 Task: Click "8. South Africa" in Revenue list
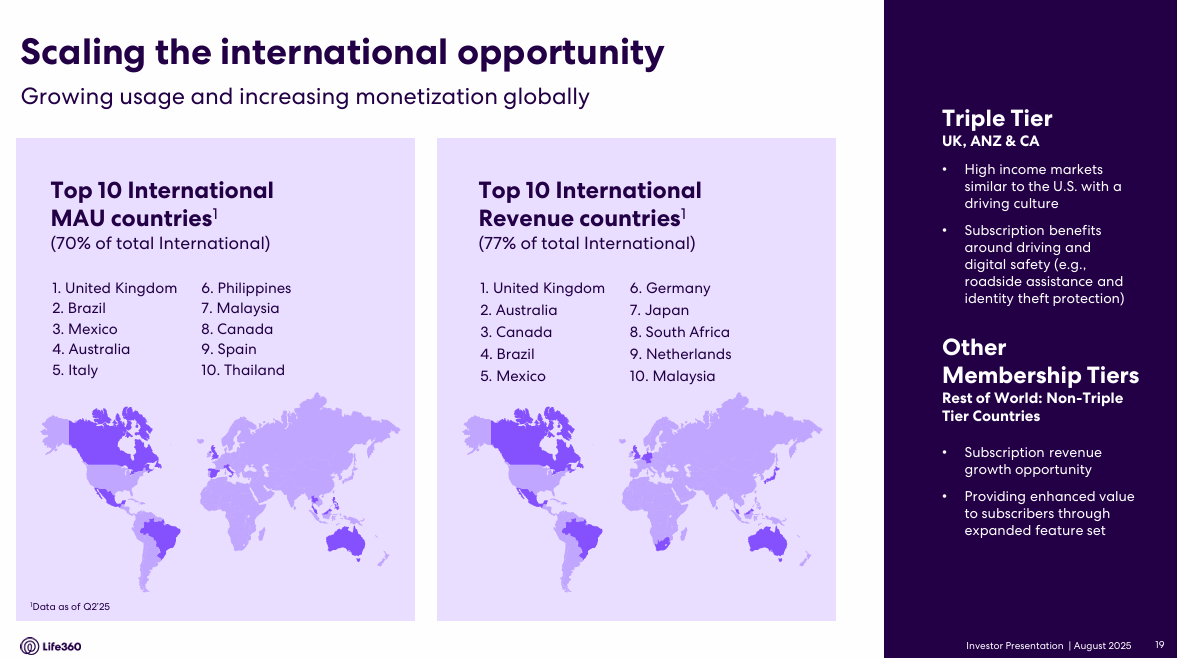(679, 332)
